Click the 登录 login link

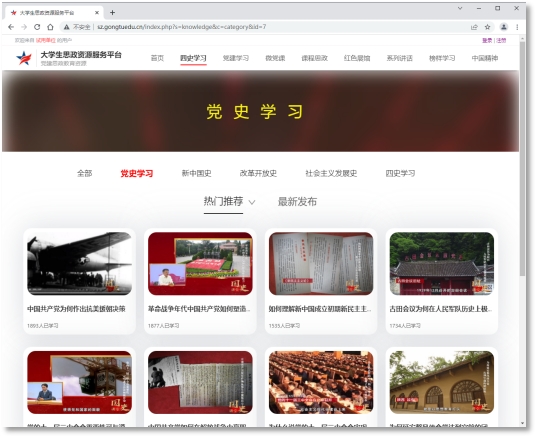[487, 40]
